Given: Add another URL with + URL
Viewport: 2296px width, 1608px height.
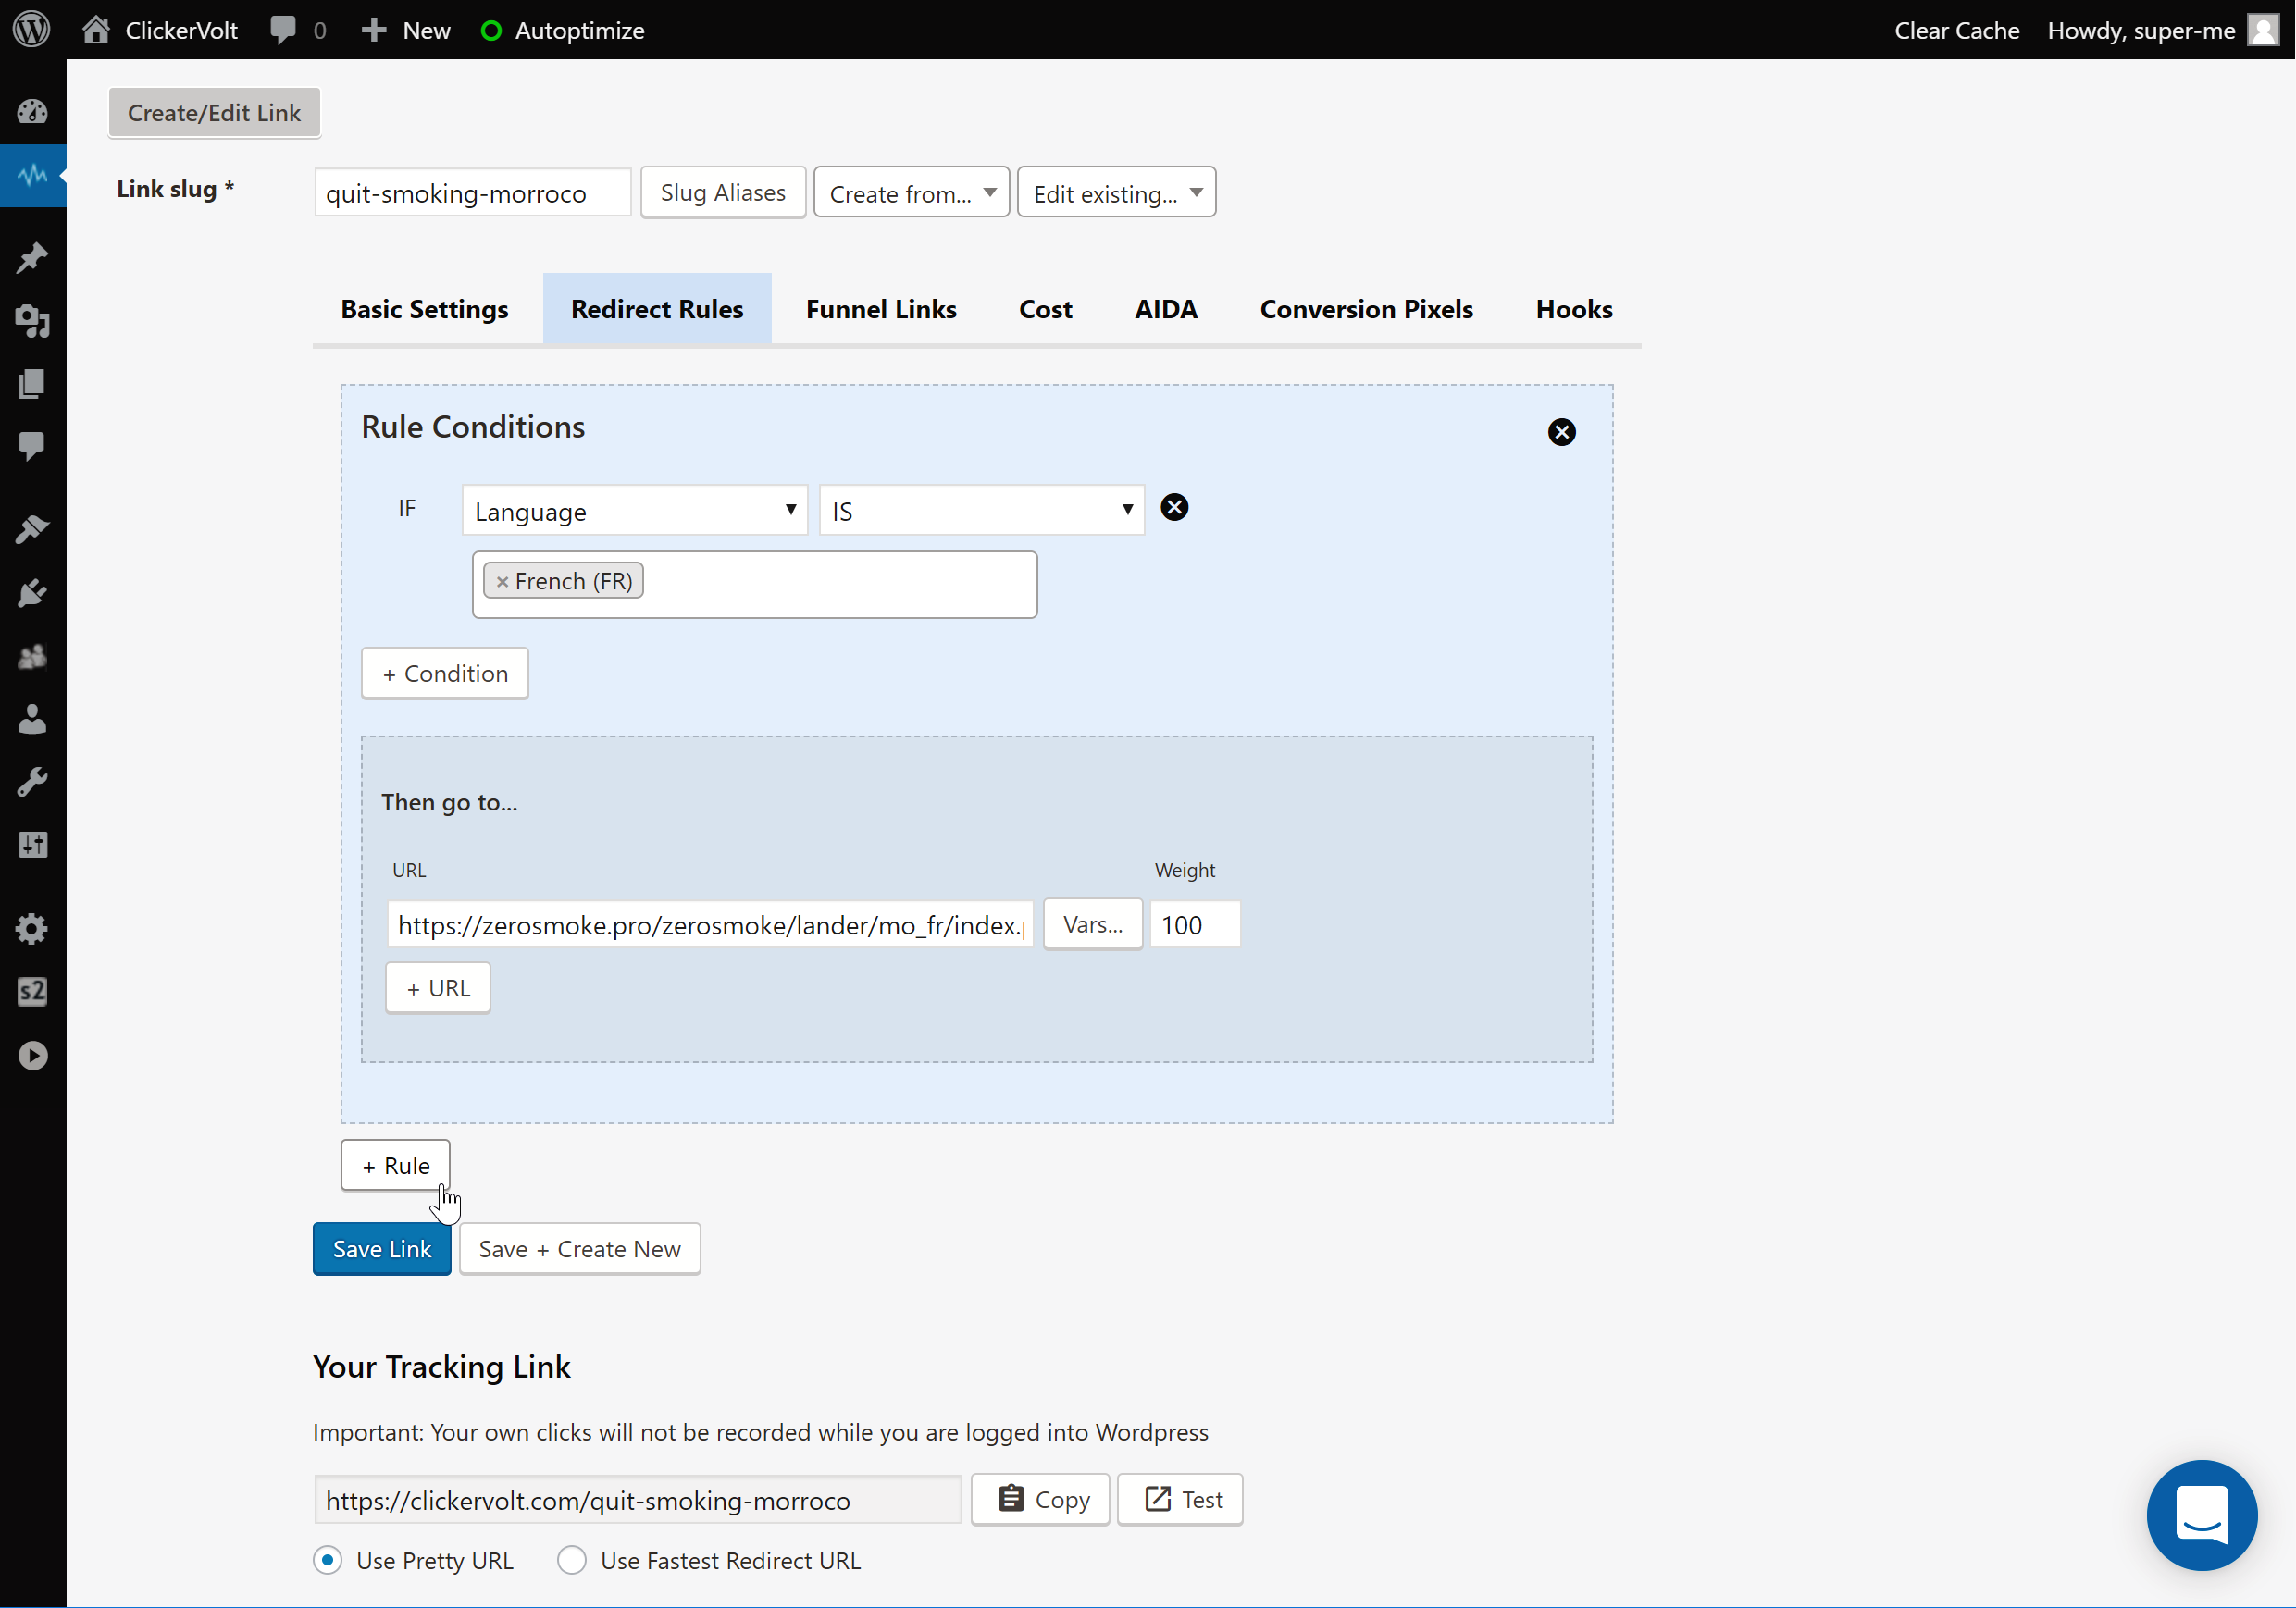Looking at the screenshot, I should pyautogui.click(x=438, y=988).
